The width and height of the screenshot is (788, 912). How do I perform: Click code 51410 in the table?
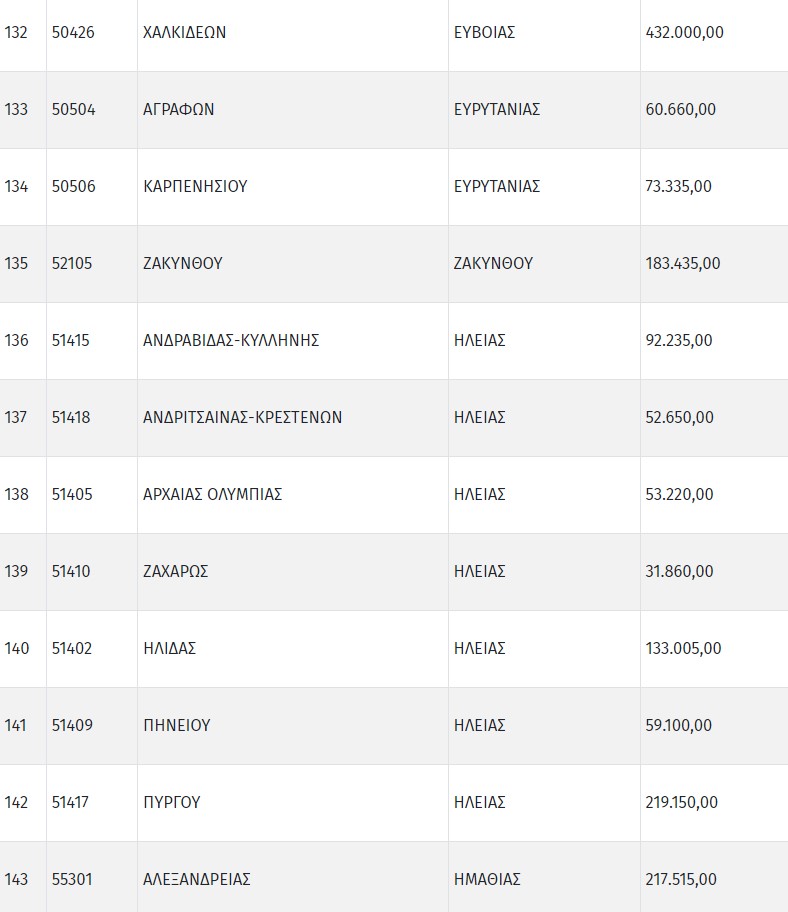coord(71,571)
